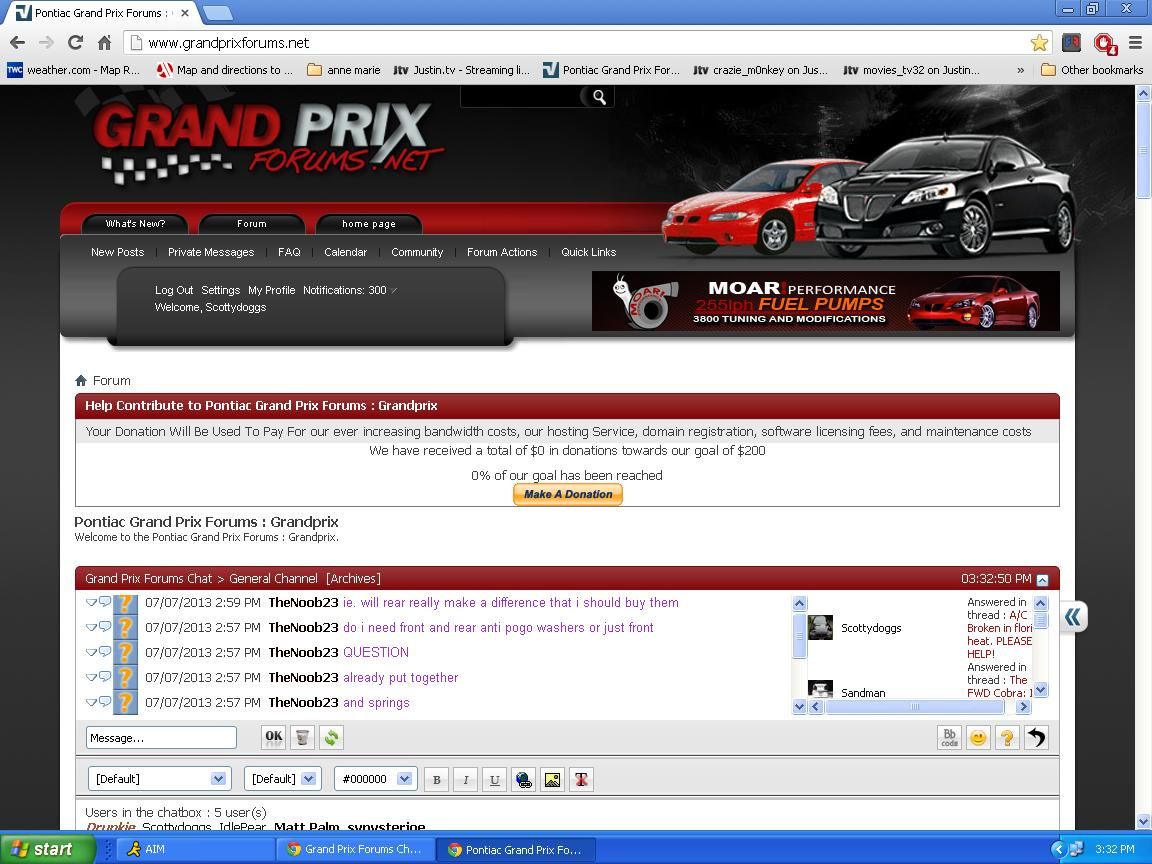Switch to the Forum tab
The width and height of the screenshot is (1152, 864).
coord(251,223)
